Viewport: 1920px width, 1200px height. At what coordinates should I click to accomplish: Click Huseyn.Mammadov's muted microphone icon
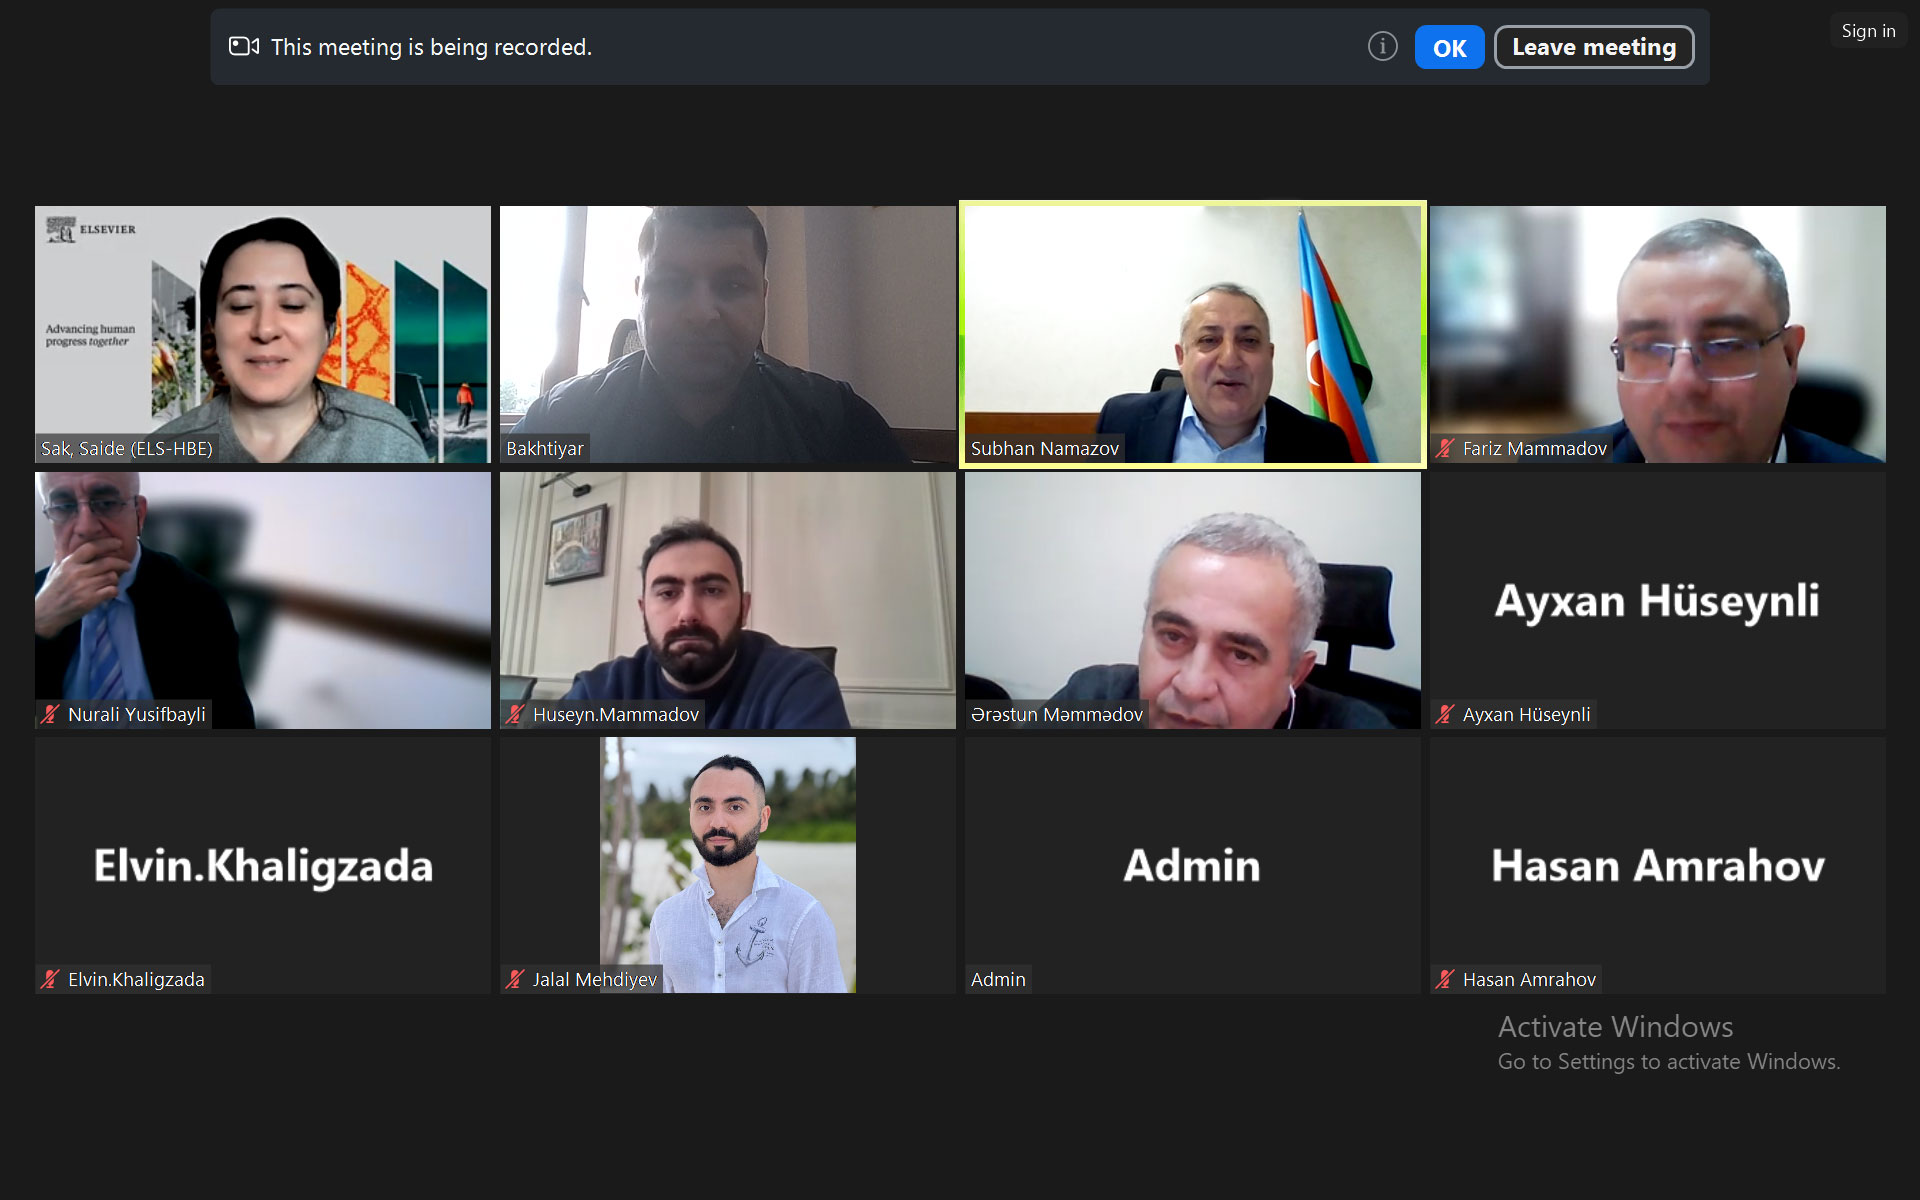click(515, 714)
